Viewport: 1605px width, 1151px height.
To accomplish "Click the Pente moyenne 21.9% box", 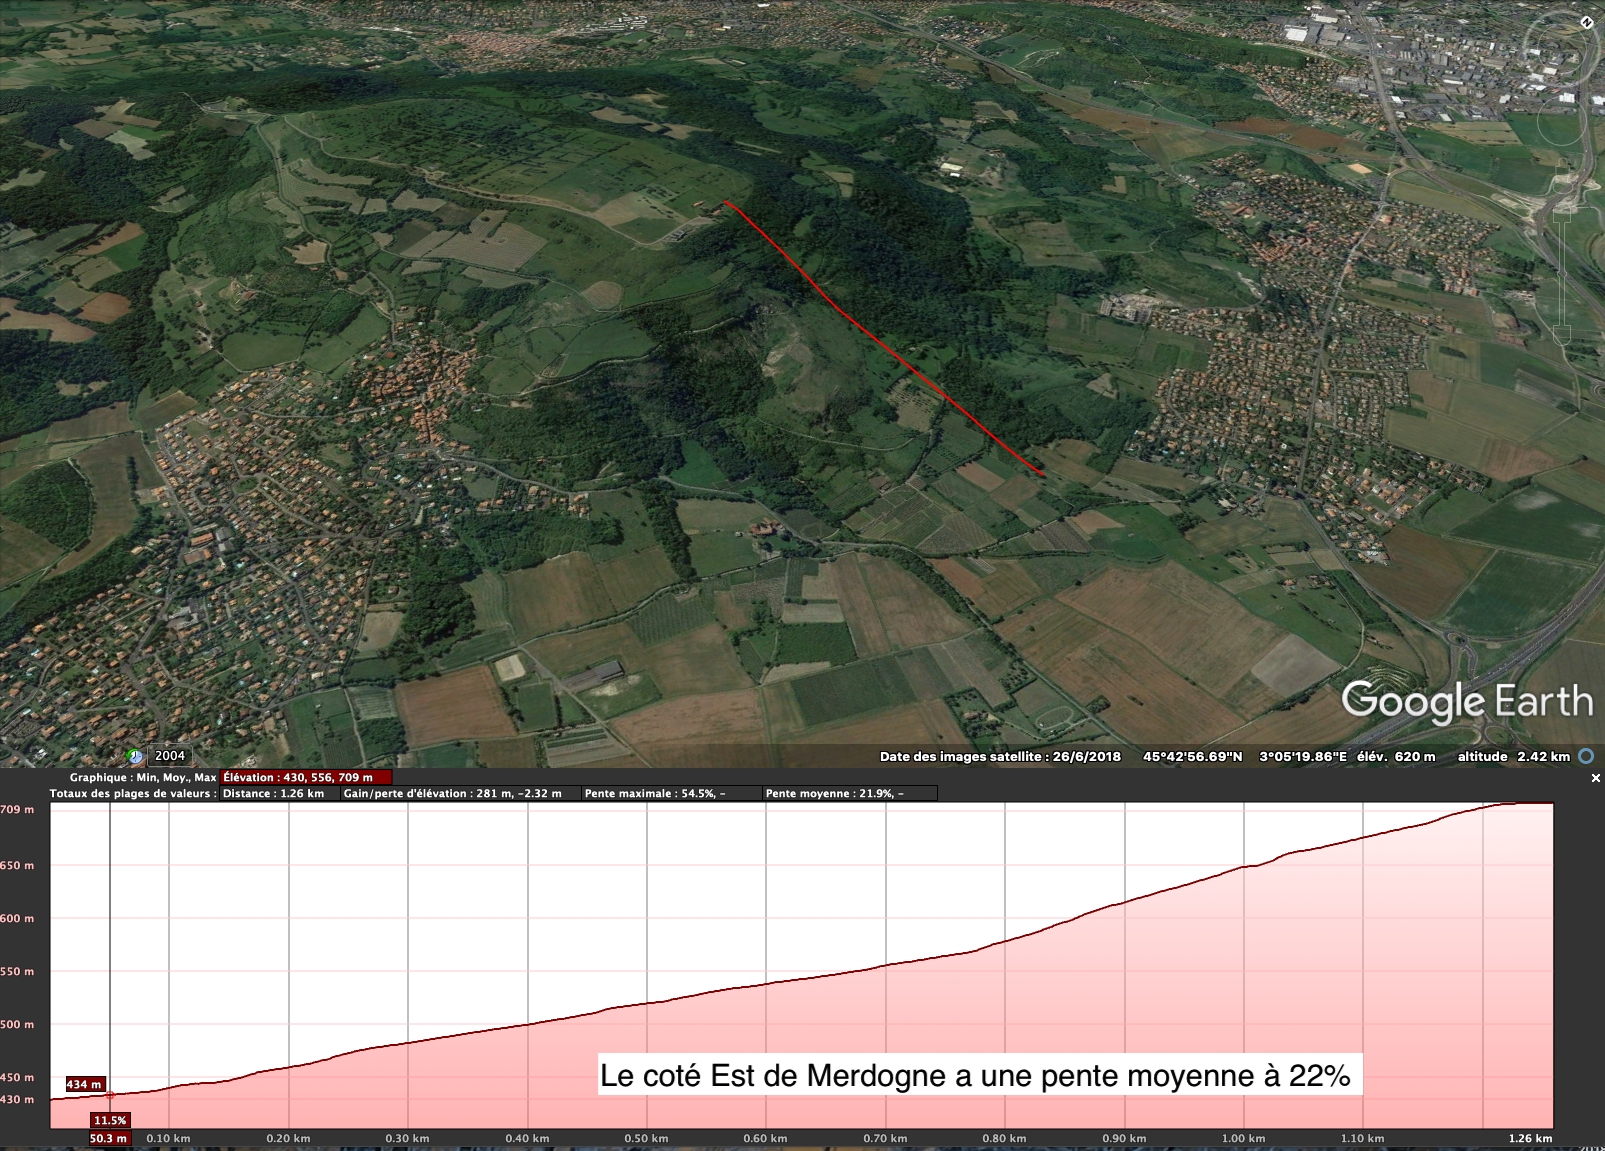I will pyautogui.click(x=835, y=793).
